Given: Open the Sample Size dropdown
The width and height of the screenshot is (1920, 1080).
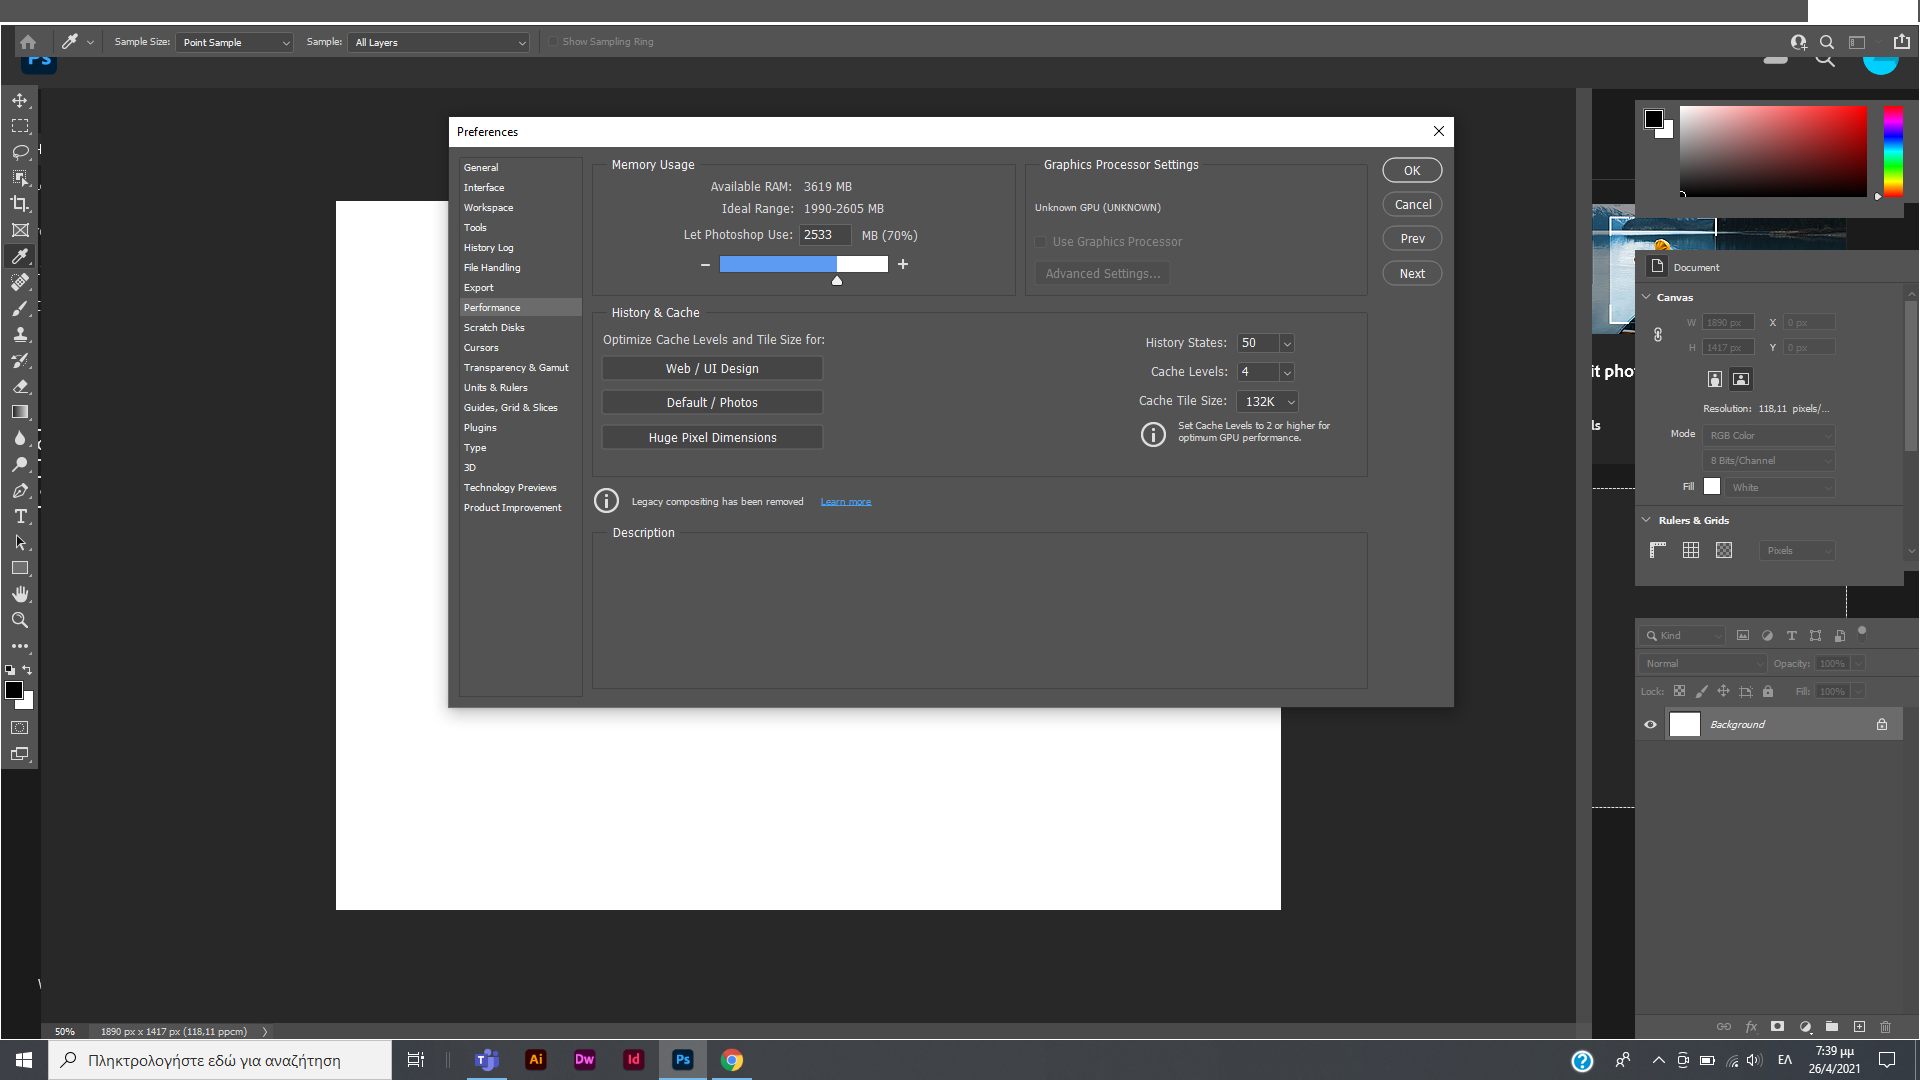Looking at the screenshot, I should click(233, 42).
